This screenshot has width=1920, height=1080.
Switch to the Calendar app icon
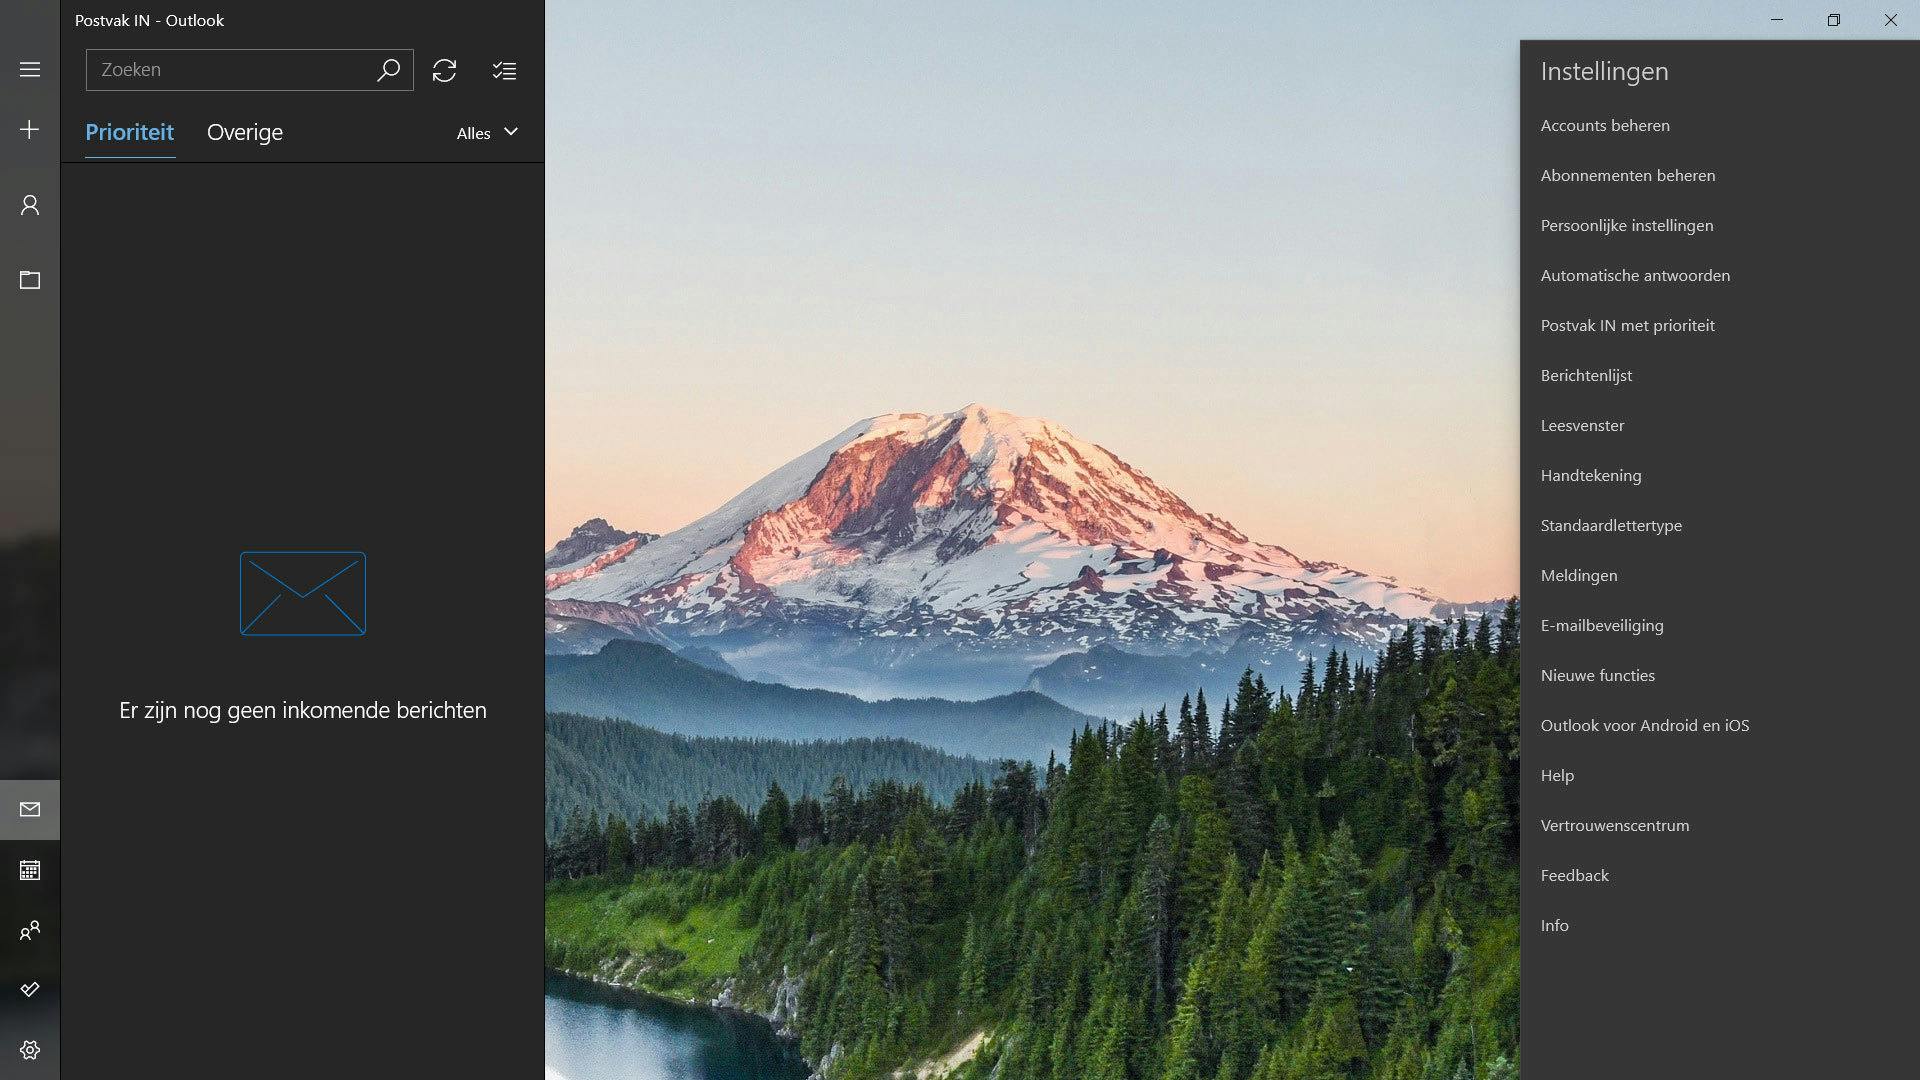point(30,870)
